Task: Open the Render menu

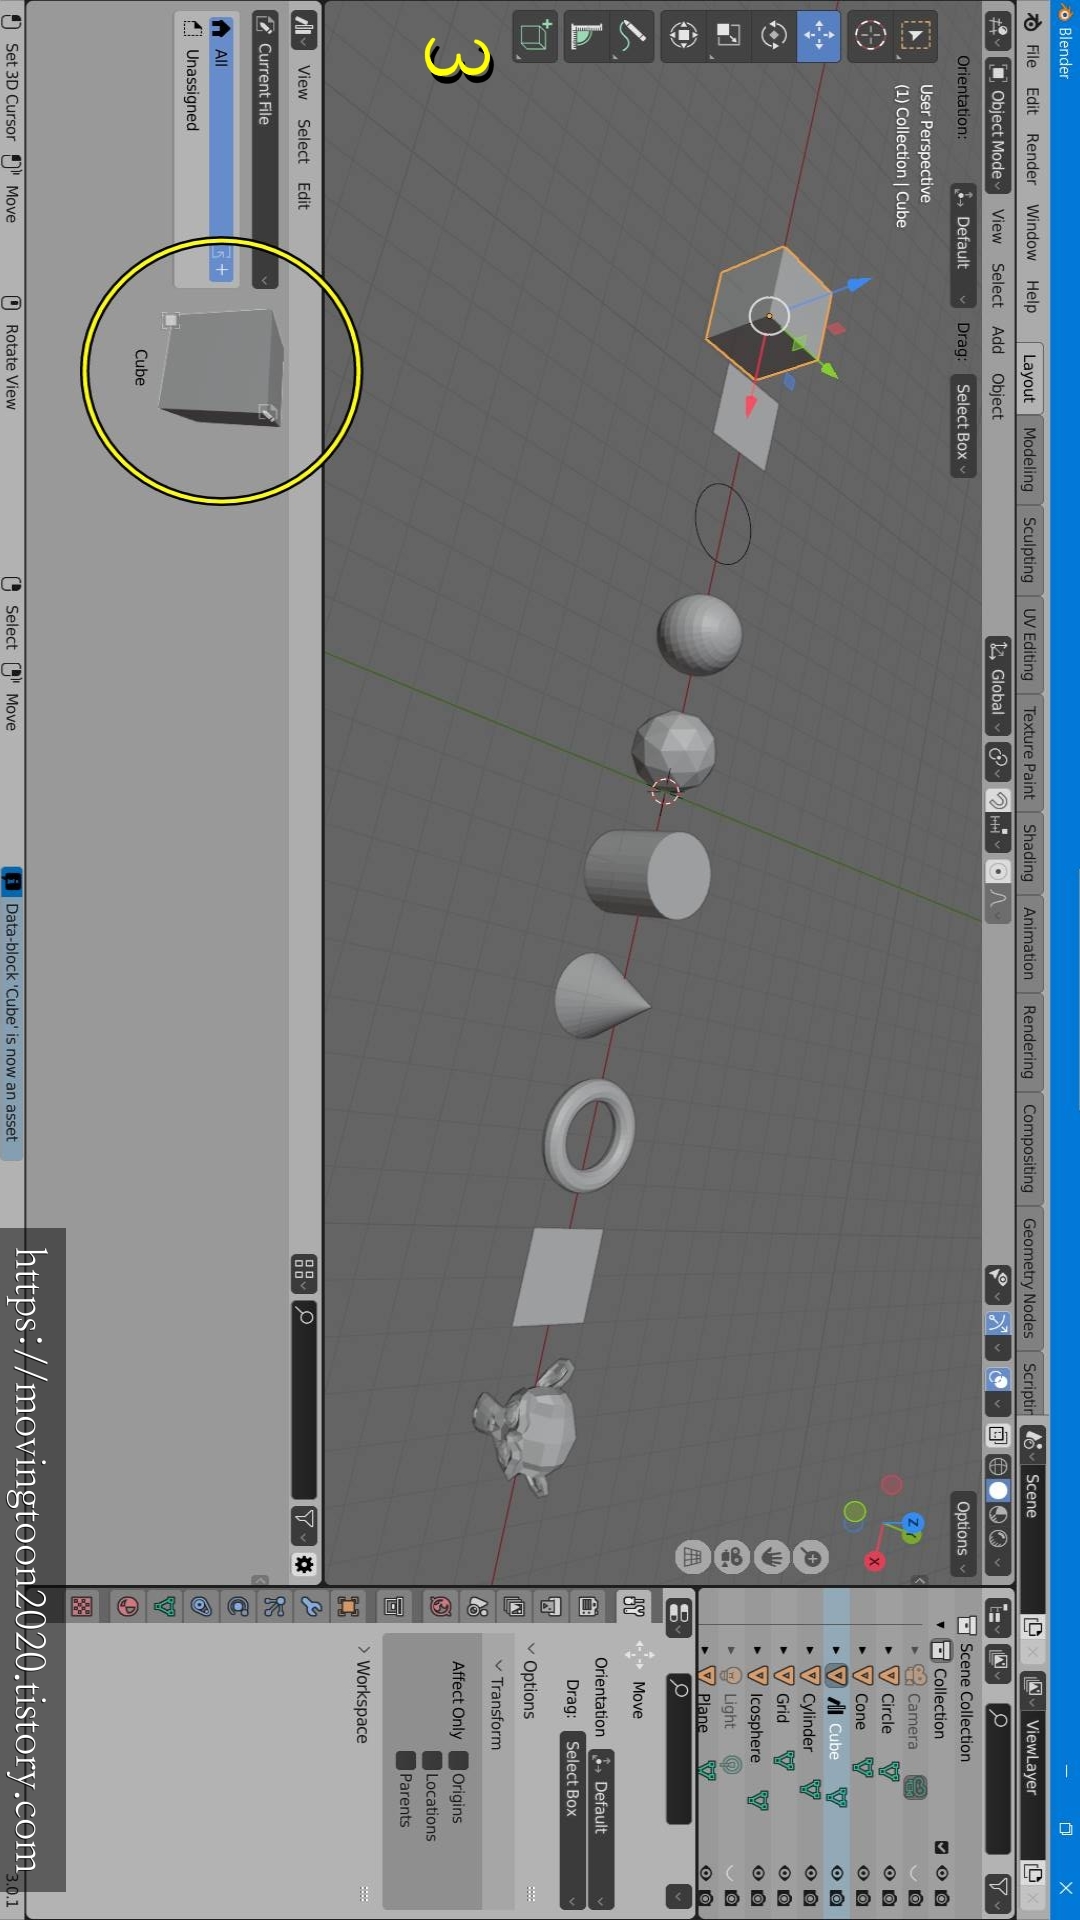Action: [x=1032, y=159]
